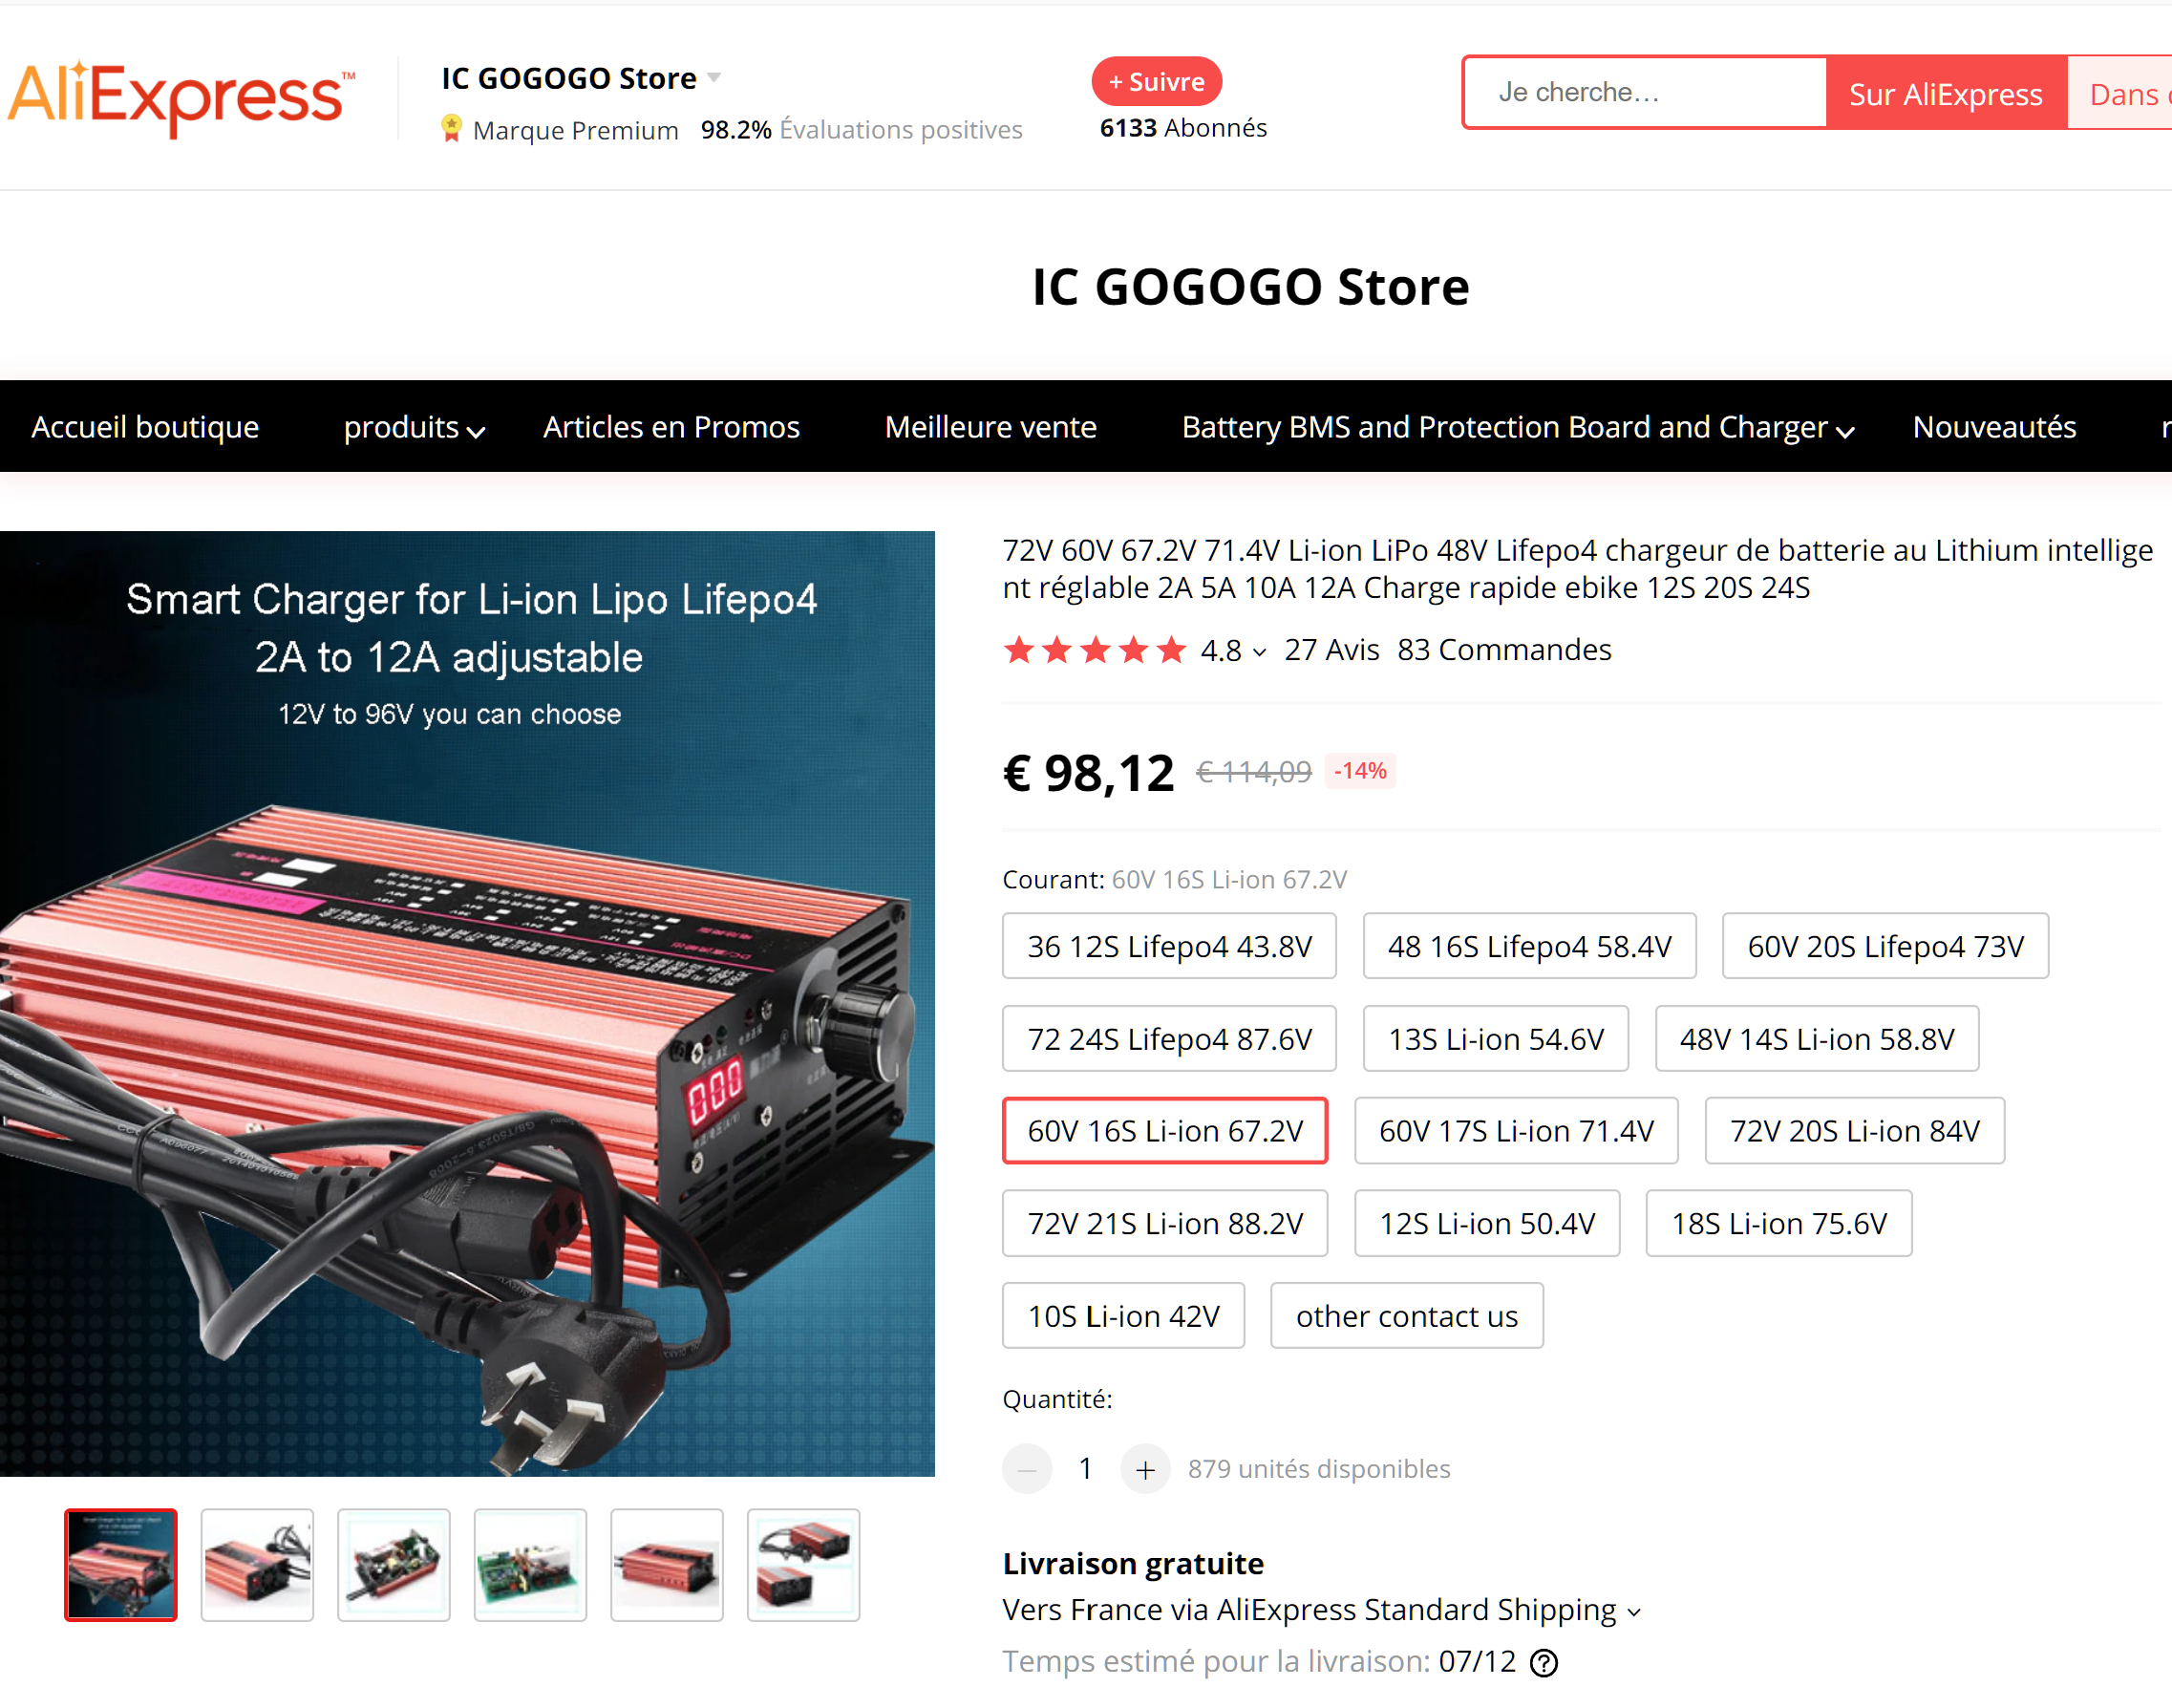Expand Battery BMS and Protection Board menu

click(x=1518, y=427)
